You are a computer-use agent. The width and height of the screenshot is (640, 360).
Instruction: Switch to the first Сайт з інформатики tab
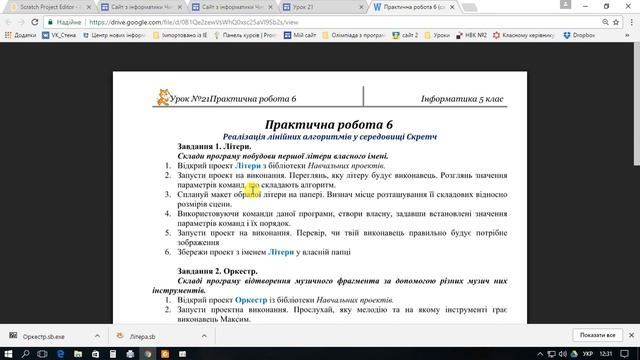click(140, 7)
